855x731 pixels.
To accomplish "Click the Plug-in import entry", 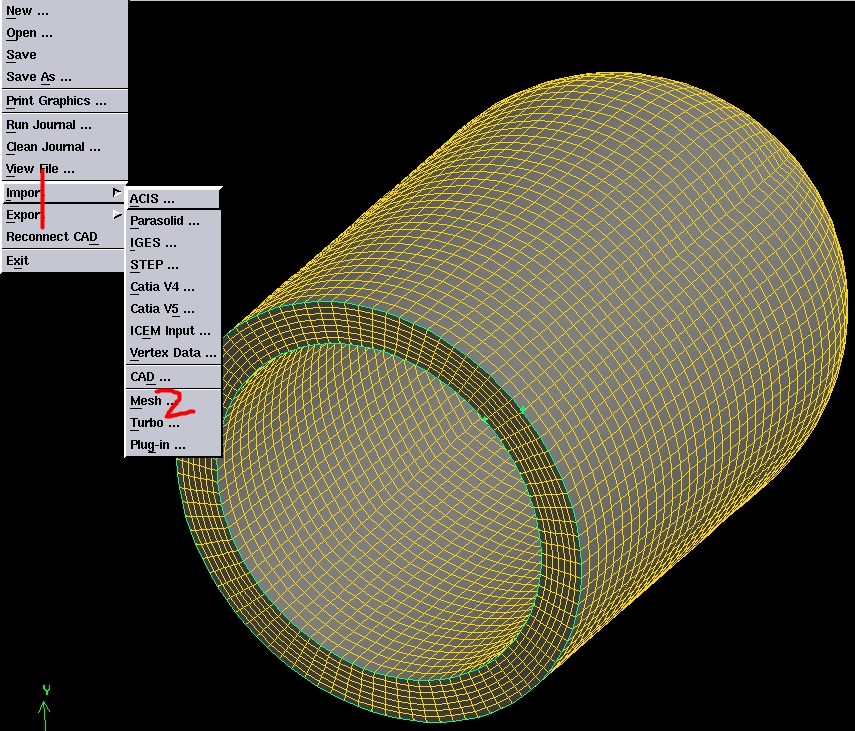I will pos(158,445).
